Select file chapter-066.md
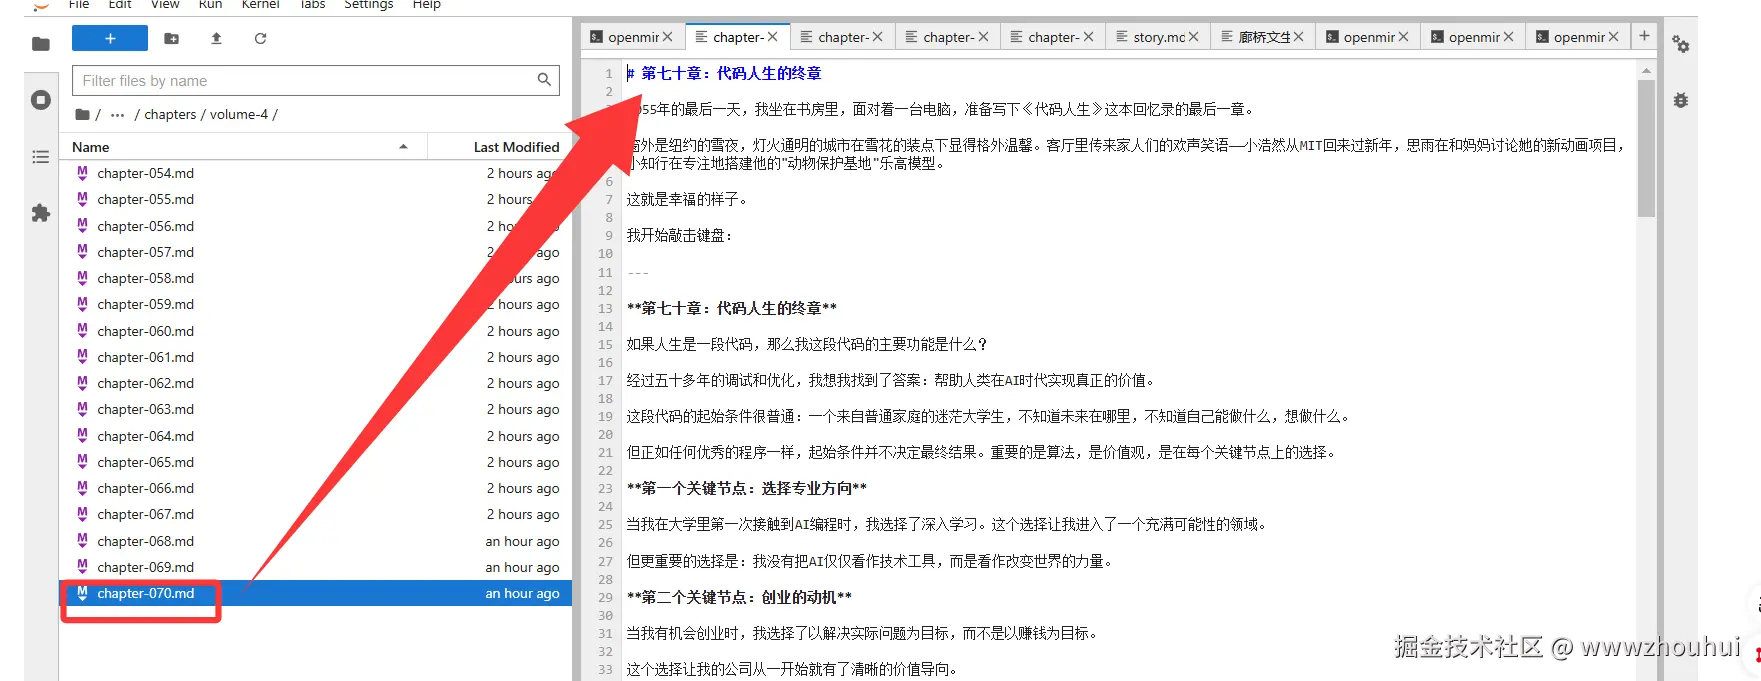This screenshot has height=681, width=1761. pos(316,488)
